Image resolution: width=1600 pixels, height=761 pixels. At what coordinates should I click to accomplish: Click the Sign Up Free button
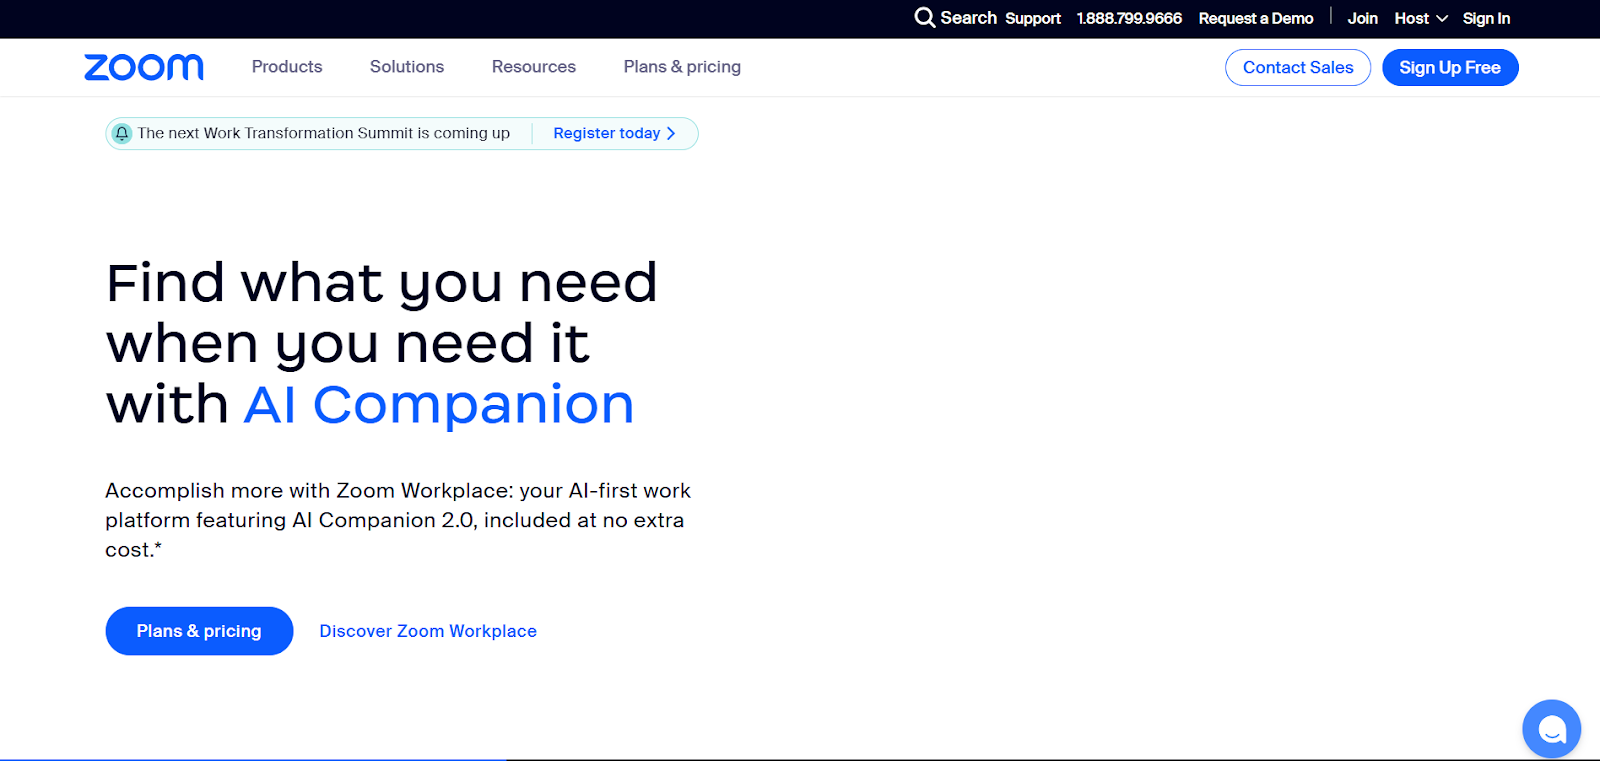[x=1450, y=68]
